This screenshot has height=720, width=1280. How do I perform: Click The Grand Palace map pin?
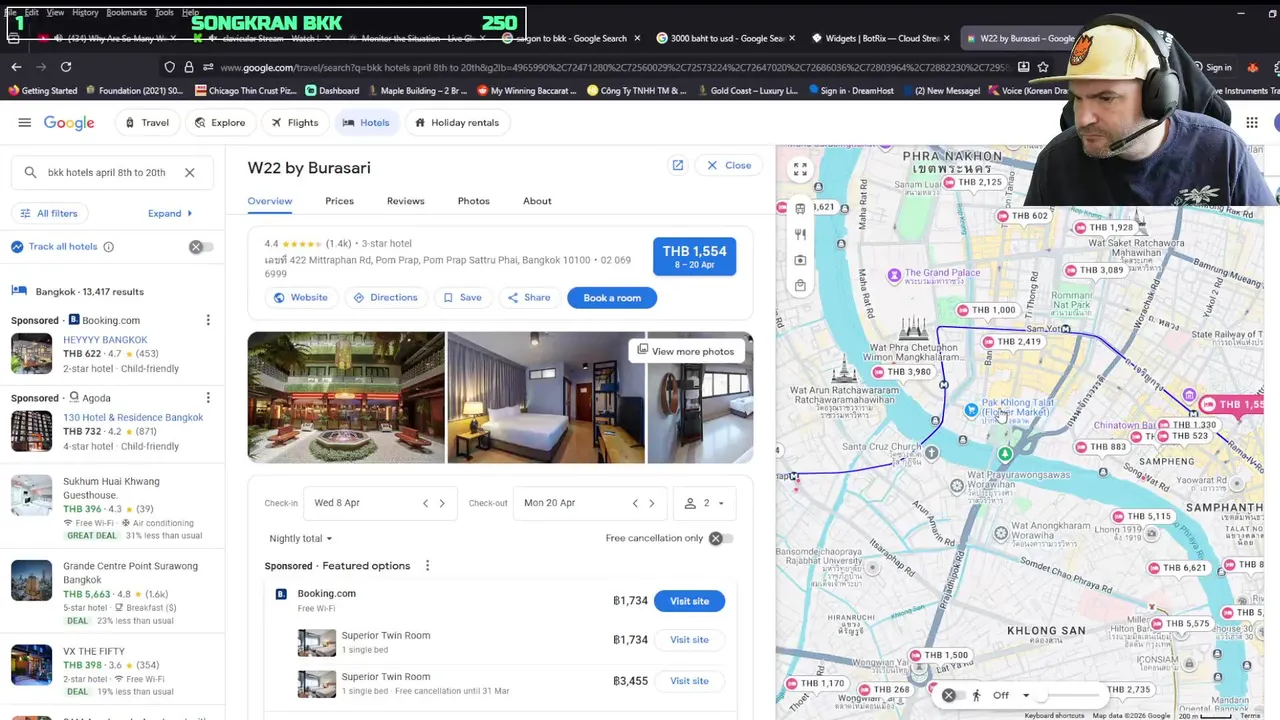coord(895,274)
